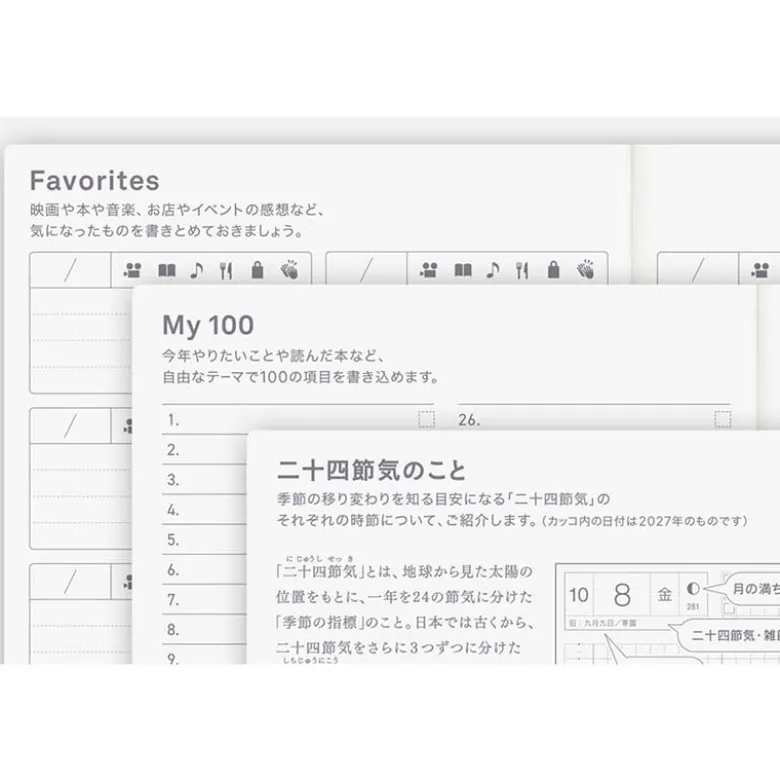Click the note カッコ内の日付は2027年のものです

645,521
